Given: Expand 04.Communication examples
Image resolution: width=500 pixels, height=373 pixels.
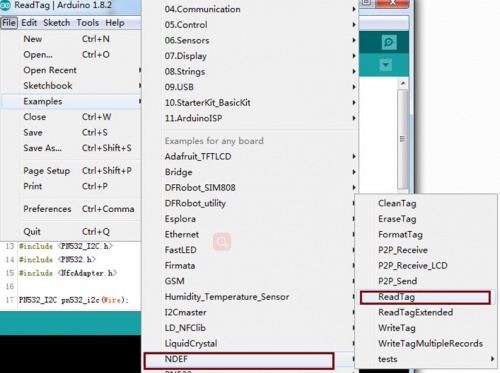Looking at the screenshot, I should tap(251, 9).
